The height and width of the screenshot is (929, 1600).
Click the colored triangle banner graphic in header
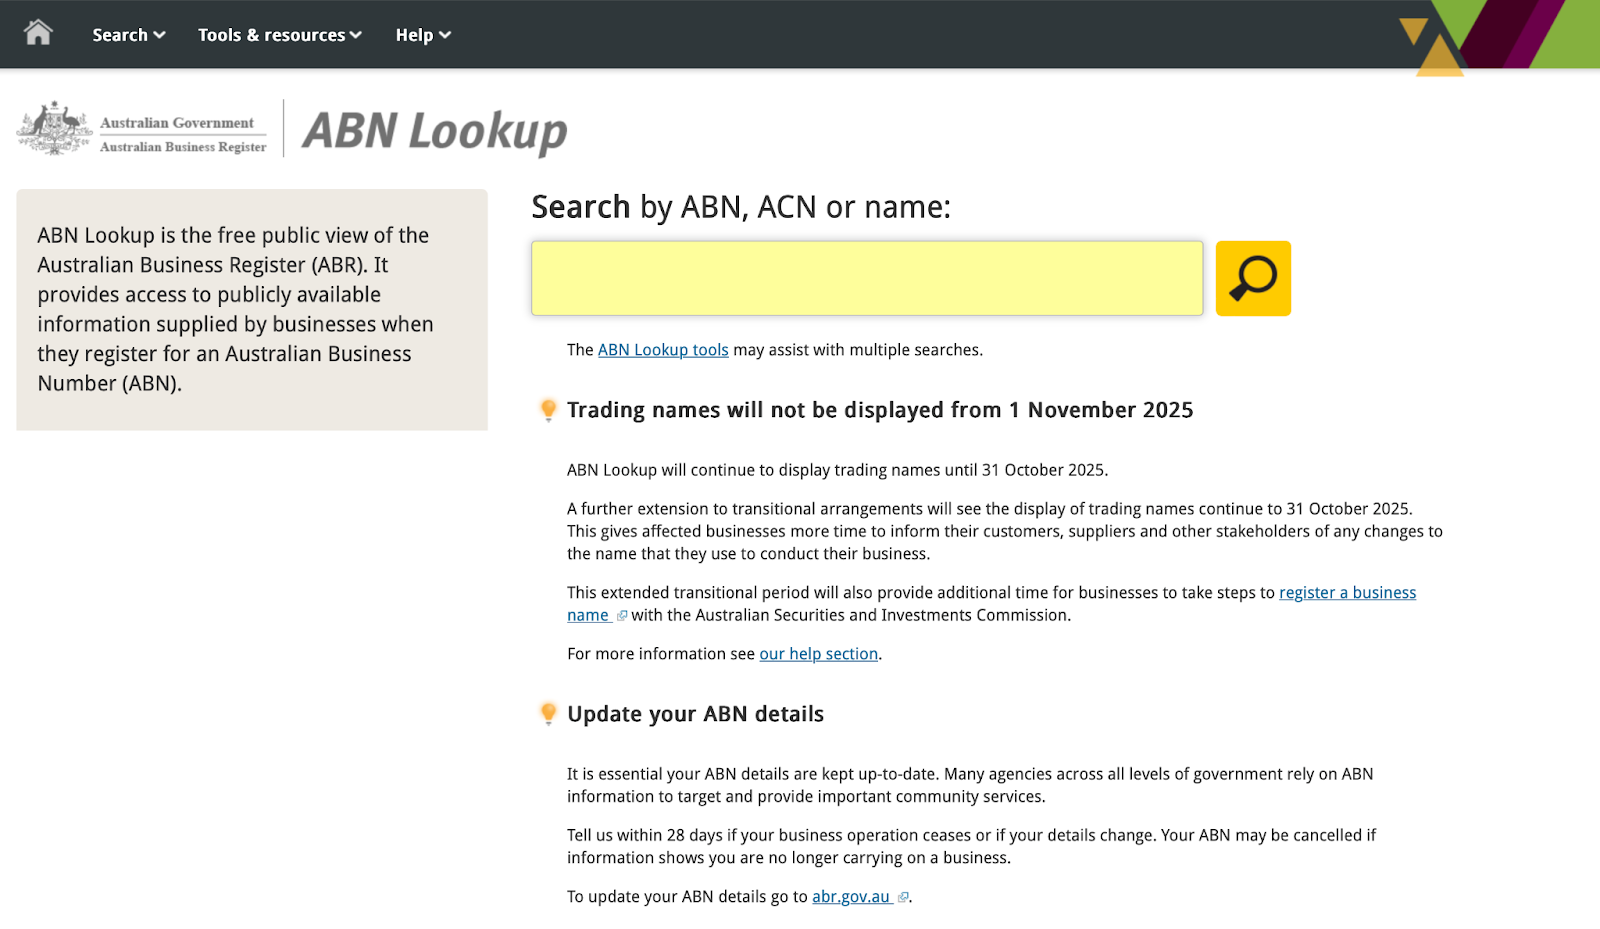click(x=1499, y=38)
